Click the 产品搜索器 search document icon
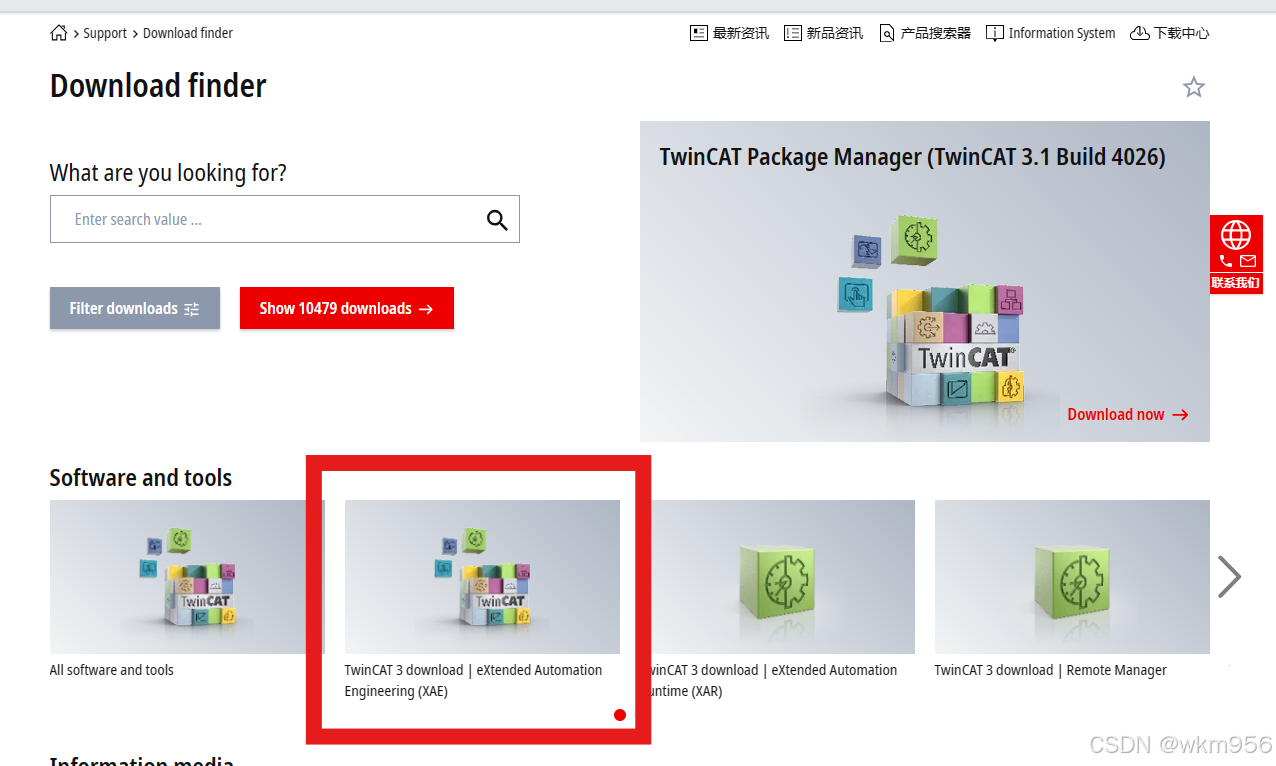Image resolution: width=1276 pixels, height=766 pixels. pos(887,33)
